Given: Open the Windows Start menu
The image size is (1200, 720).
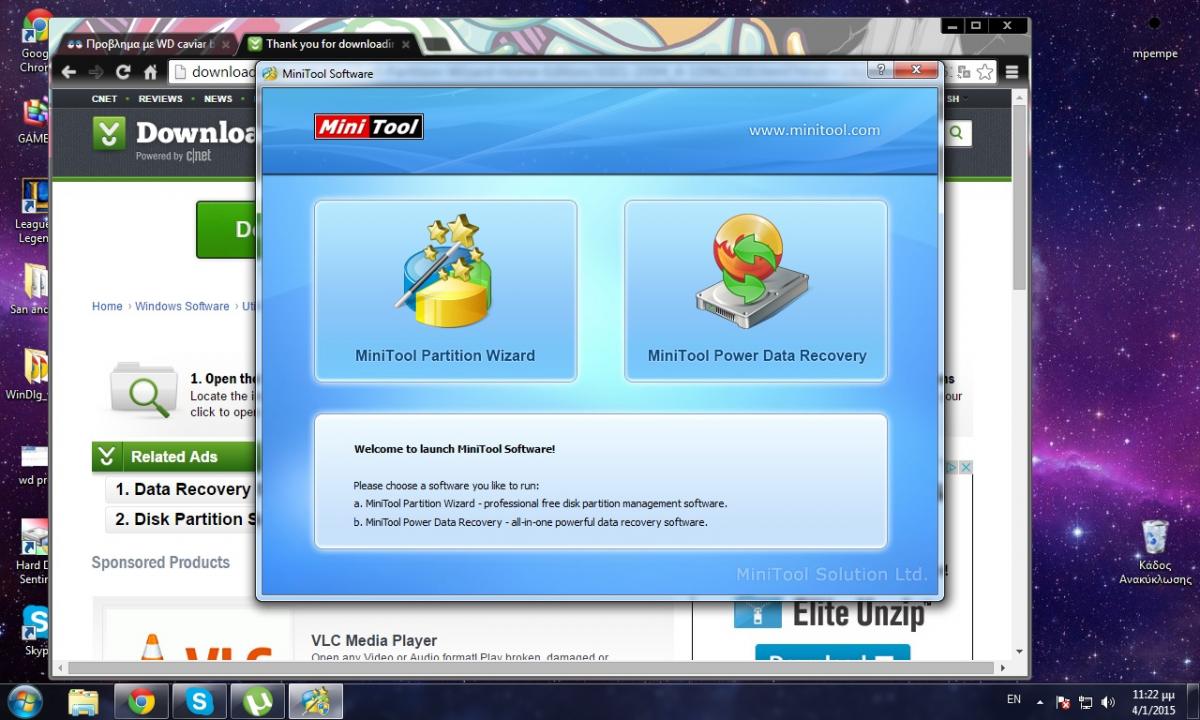Looking at the screenshot, I should [24, 701].
